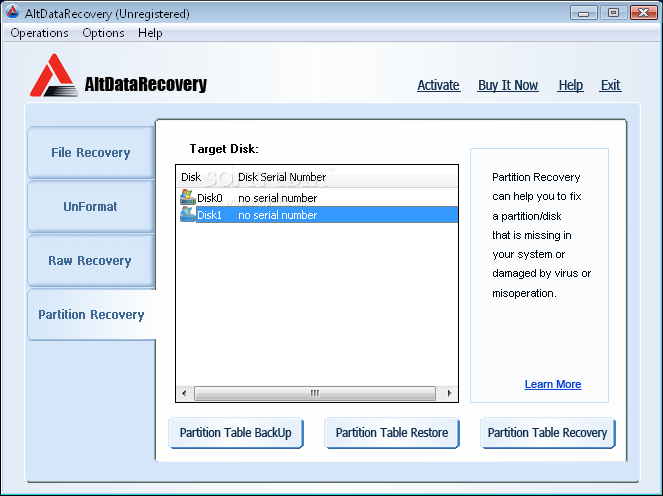The height and width of the screenshot is (496, 663).
Task: Click the Disk0 drive icon
Action: 187,197
